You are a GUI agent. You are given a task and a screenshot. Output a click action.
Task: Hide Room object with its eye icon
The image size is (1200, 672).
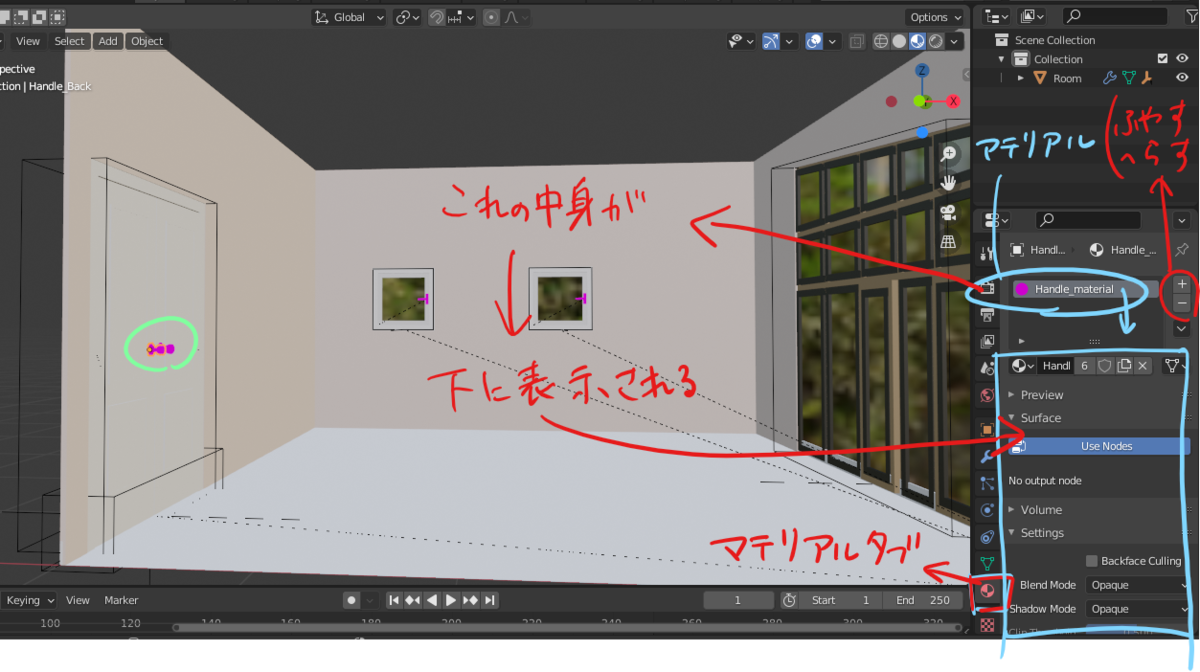click(x=1182, y=78)
